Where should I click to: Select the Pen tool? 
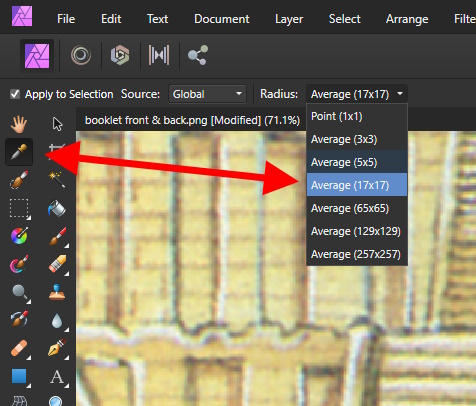[x=57, y=348]
